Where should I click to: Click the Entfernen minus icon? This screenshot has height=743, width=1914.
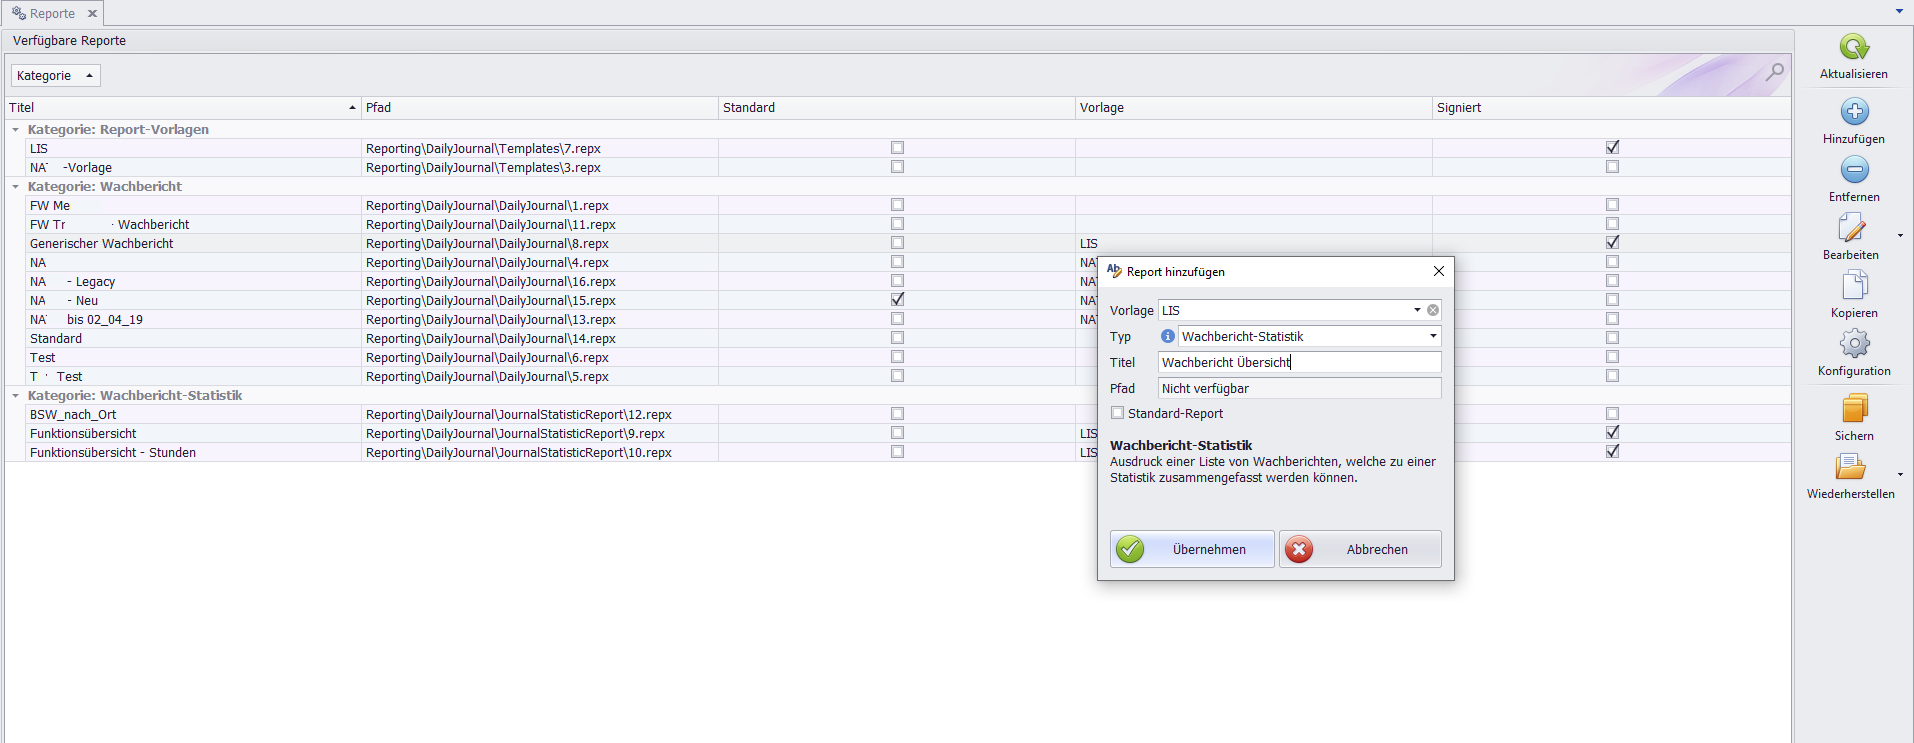(x=1853, y=170)
